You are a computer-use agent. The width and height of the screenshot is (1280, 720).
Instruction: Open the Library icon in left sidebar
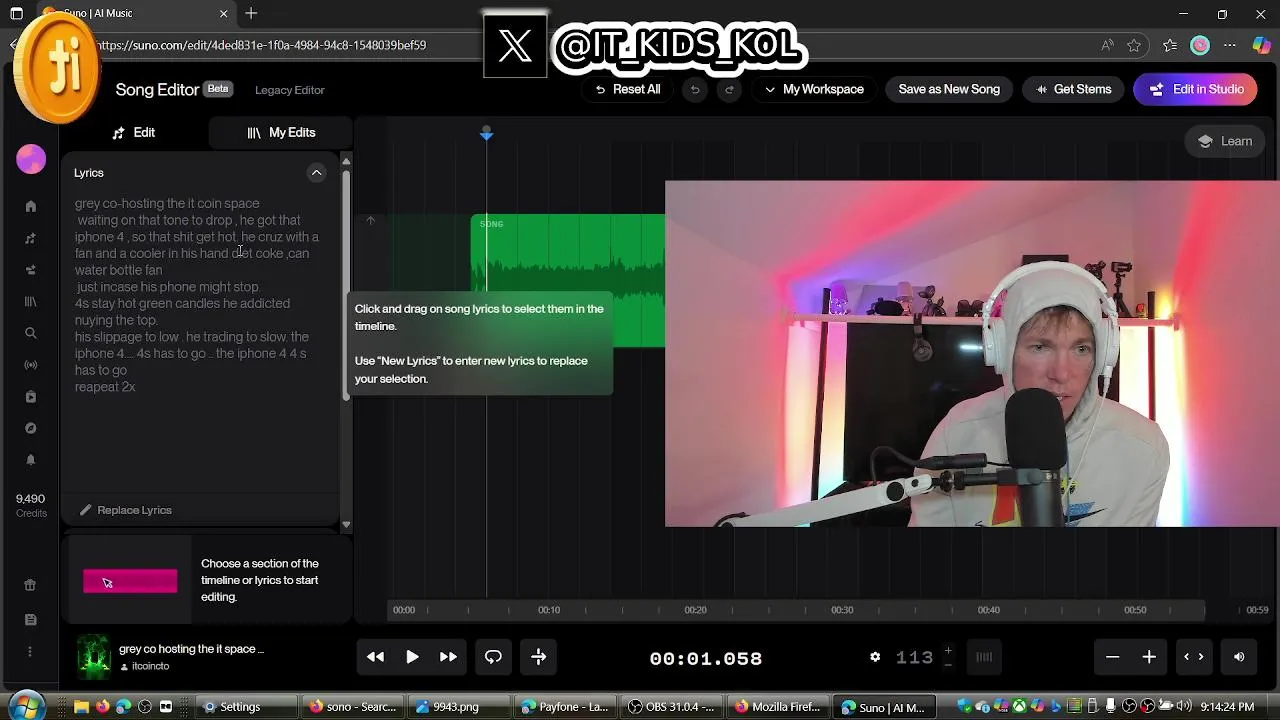click(x=31, y=301)
